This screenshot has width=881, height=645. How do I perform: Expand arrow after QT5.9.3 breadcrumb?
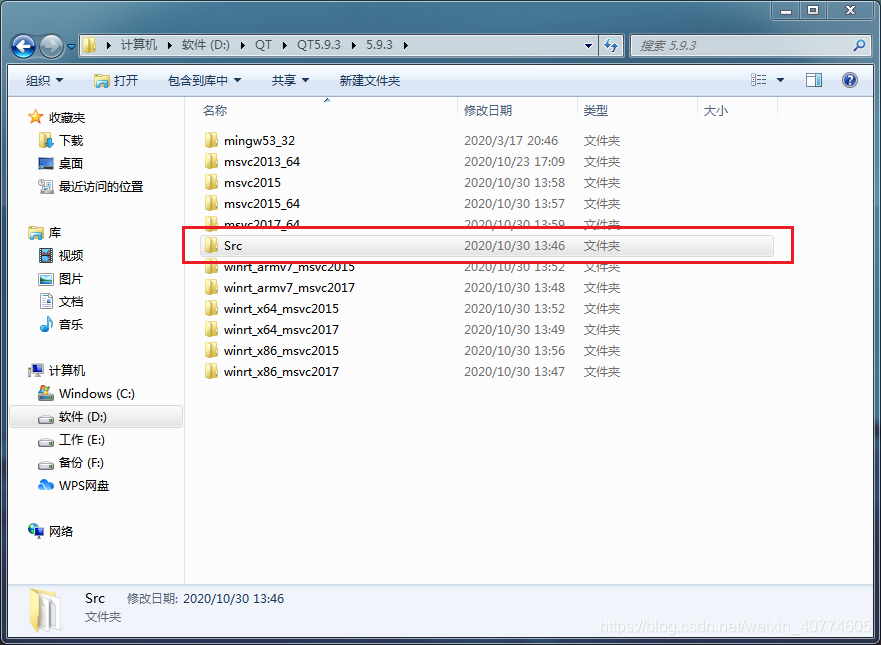pos(353,46)
